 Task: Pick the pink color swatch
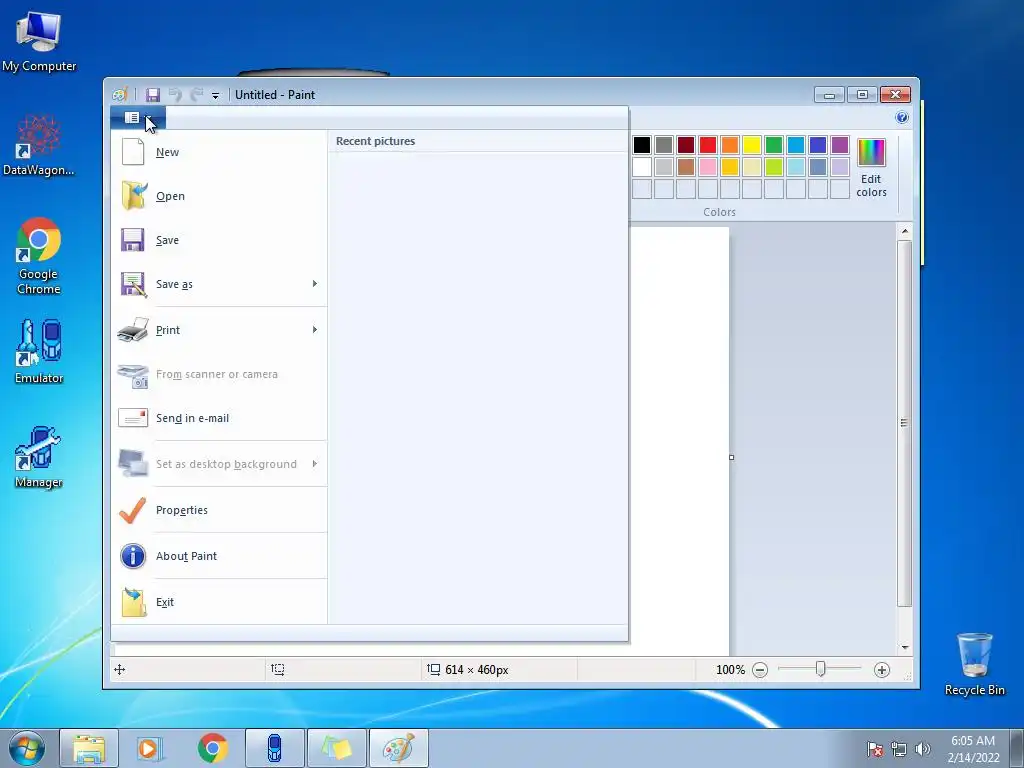708,167
